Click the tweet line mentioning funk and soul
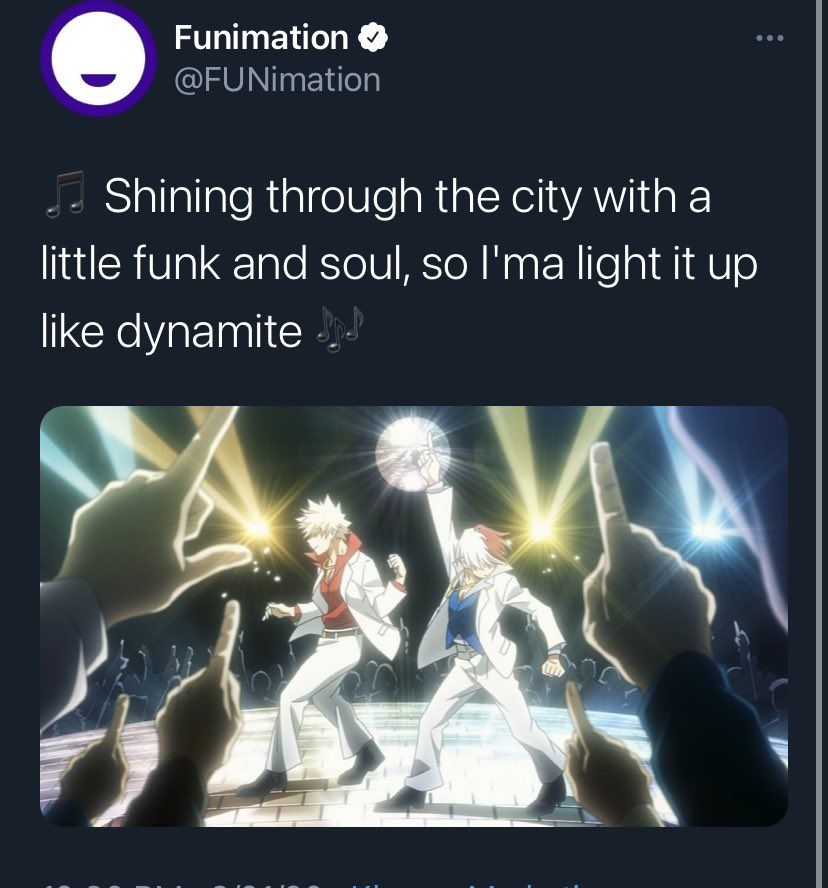Viewport: 828px width, 888px height. pos(399,264)
